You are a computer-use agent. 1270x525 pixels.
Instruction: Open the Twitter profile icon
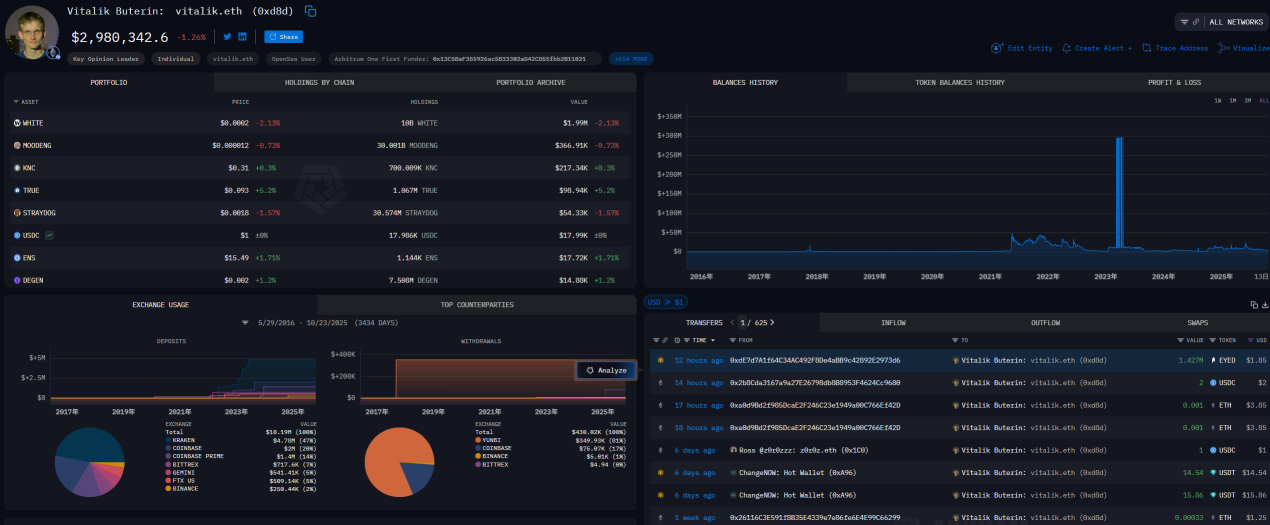point(227,37)
